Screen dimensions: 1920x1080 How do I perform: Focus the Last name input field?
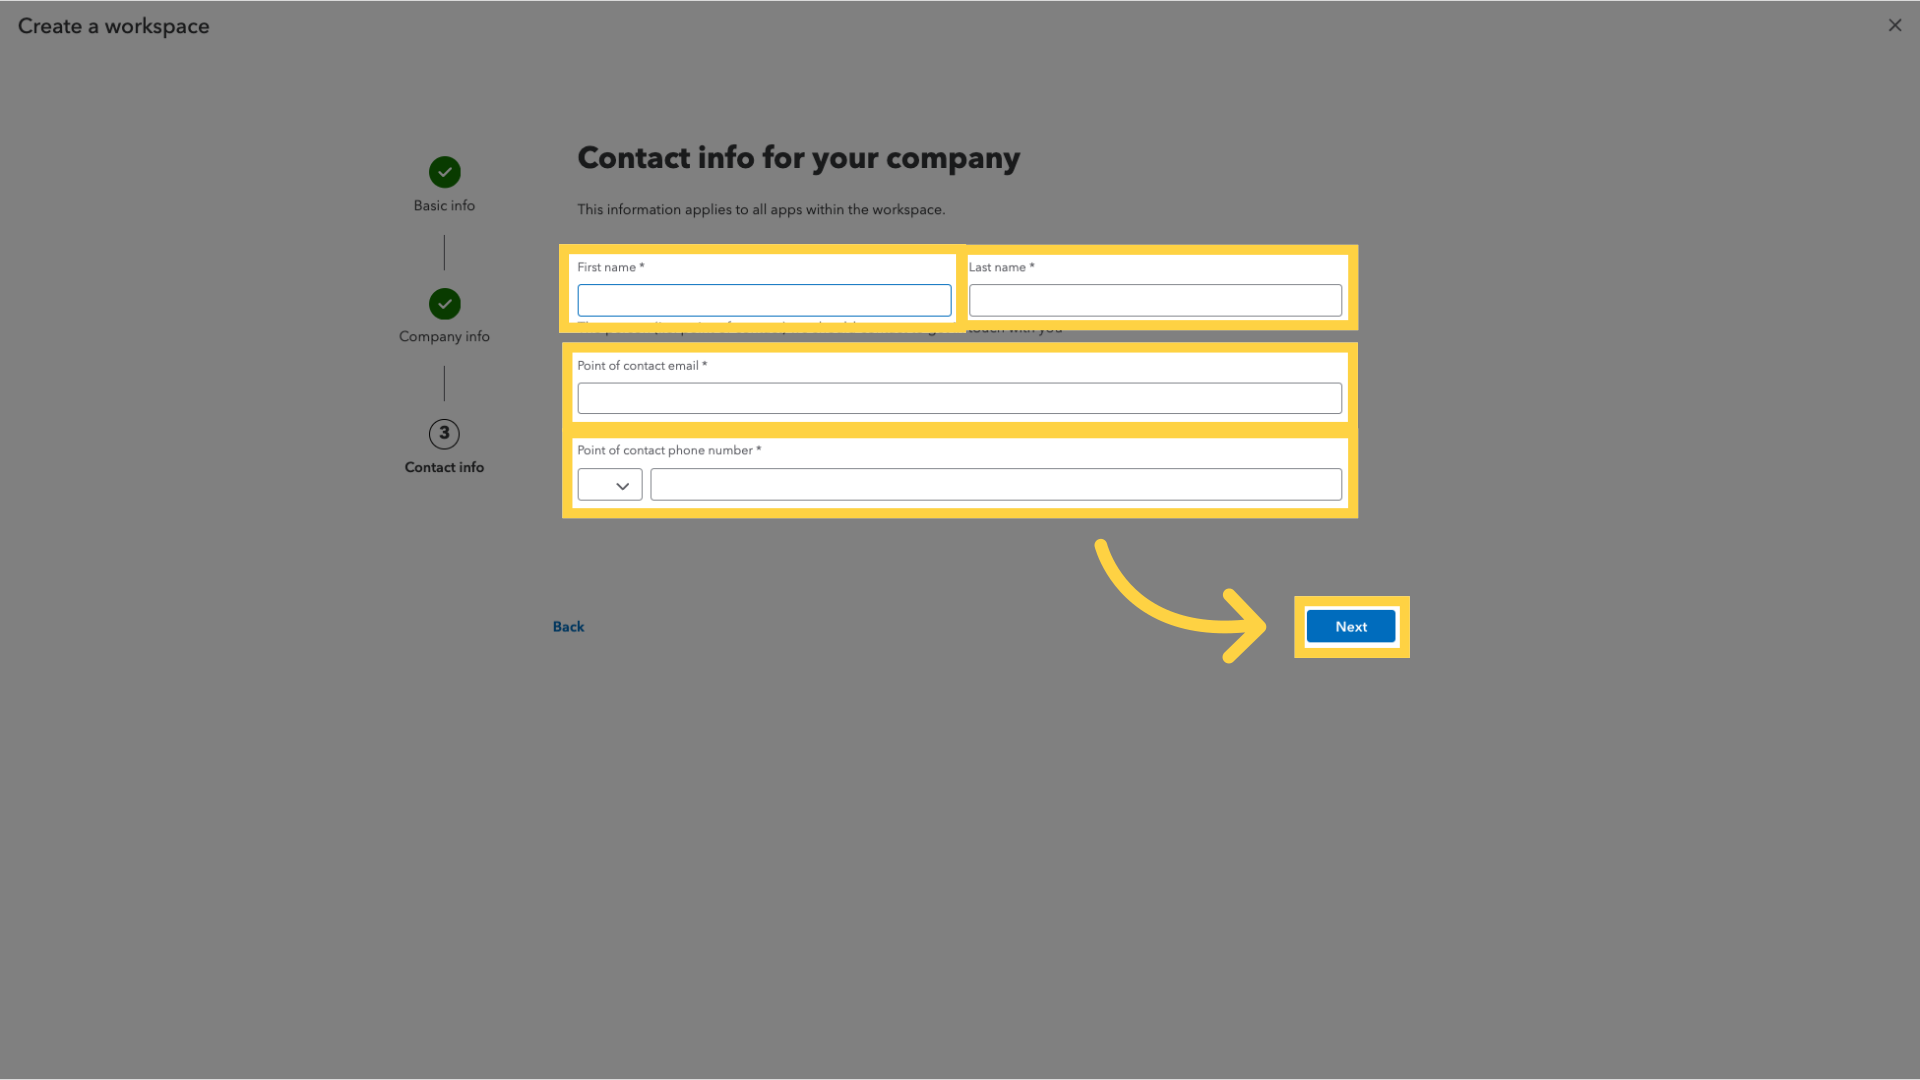pyautogui.click(x=1155, y=300)
